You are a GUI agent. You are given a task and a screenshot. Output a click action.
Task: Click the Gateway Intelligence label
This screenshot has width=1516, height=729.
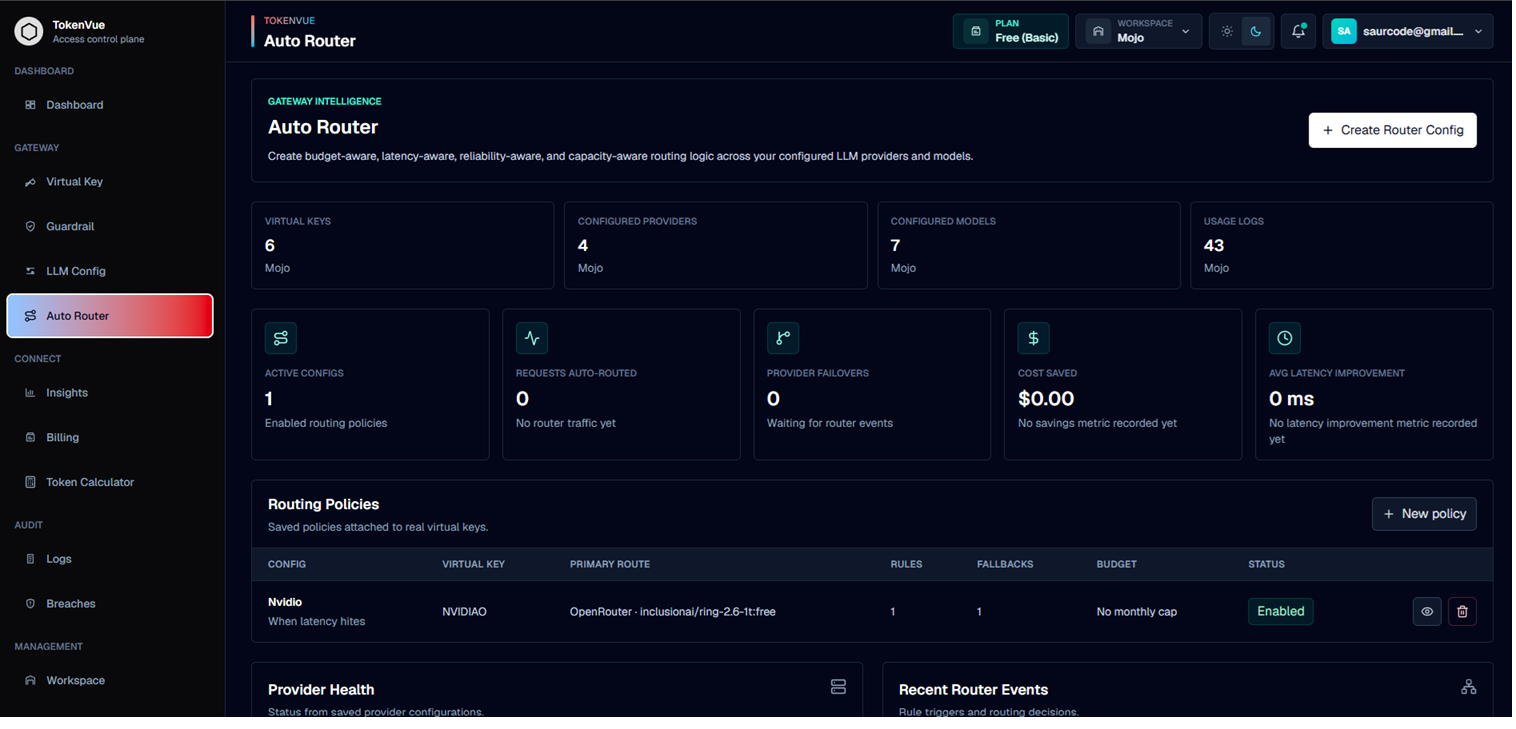click(325, 101)
